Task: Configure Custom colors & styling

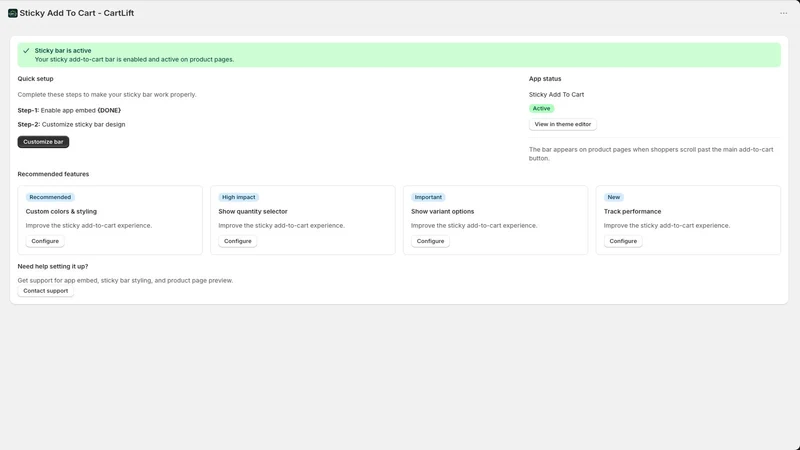Action: click(x=45, y=241)
